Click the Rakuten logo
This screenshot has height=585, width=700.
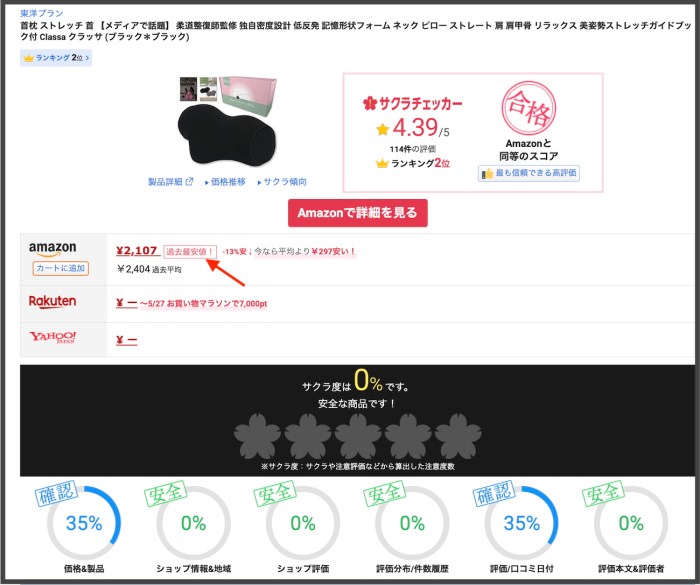[x=52, y=301]
